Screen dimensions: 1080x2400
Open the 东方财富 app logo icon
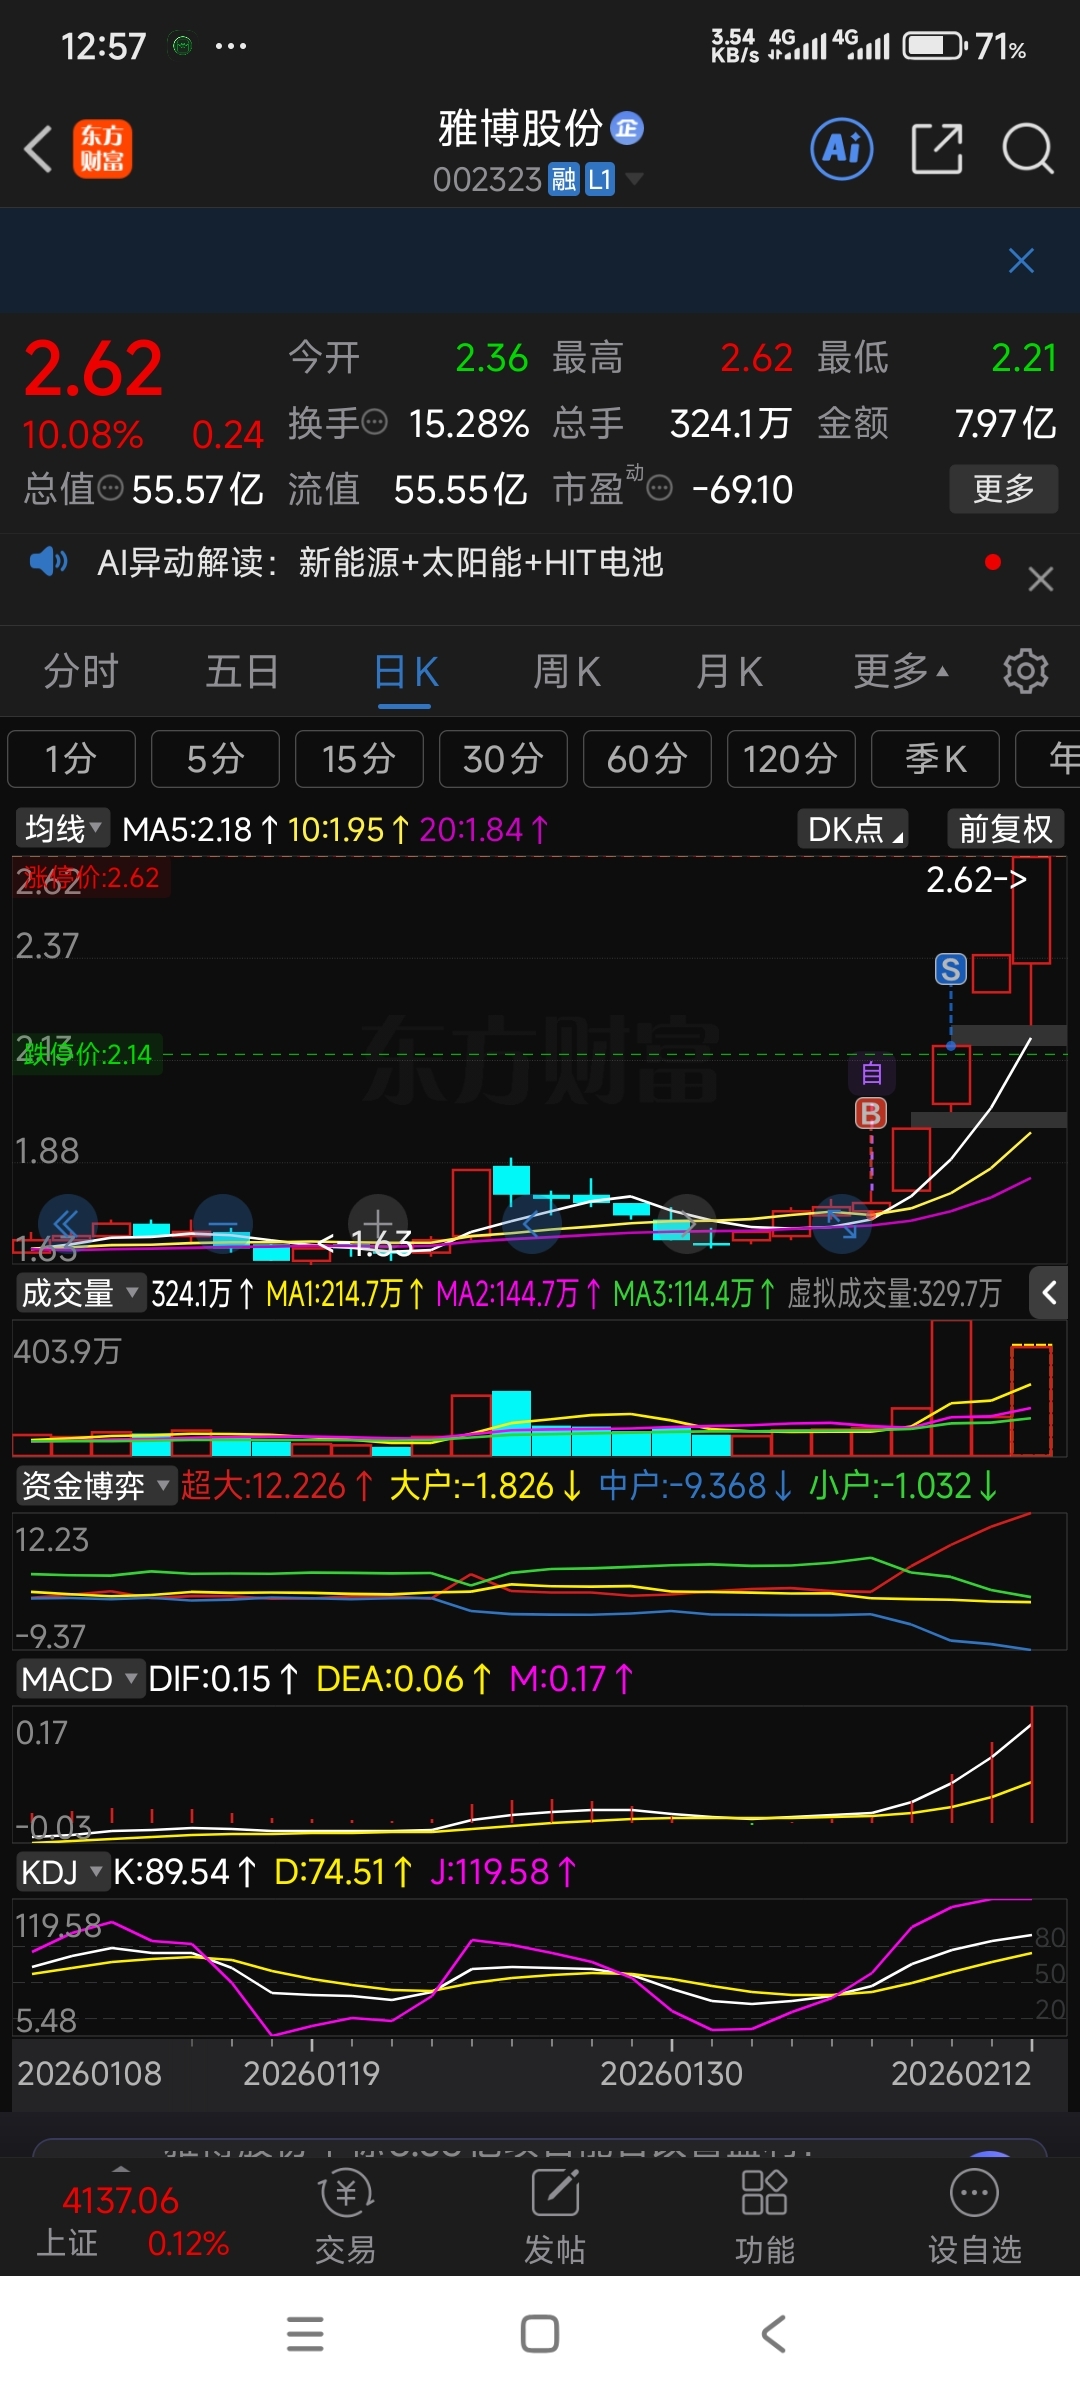click(x=102, y=149)
